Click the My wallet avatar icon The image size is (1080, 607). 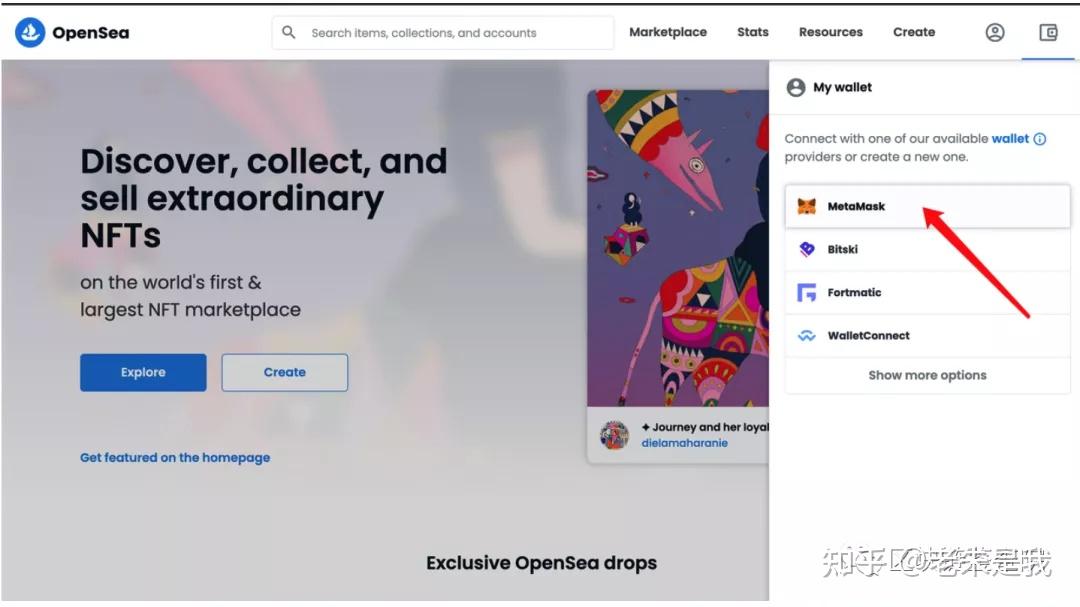796,88
